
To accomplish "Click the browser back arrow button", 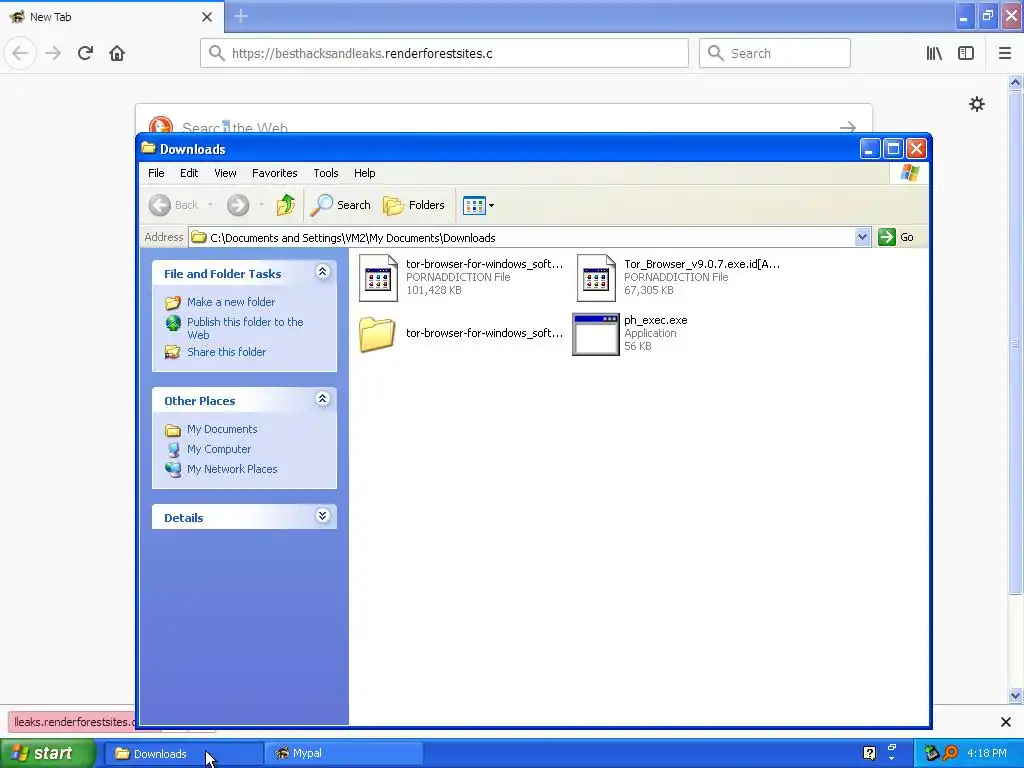I will point(20,53).
